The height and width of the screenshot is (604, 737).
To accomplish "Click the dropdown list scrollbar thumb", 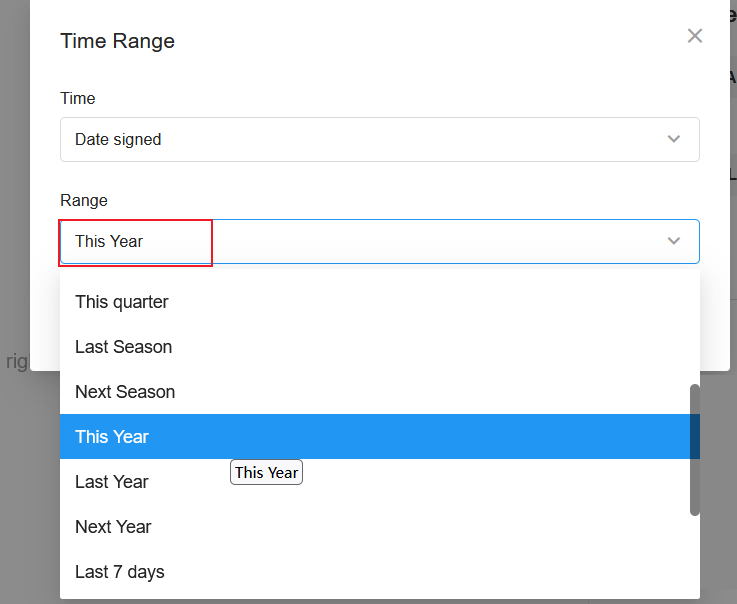I will (695, 450).
